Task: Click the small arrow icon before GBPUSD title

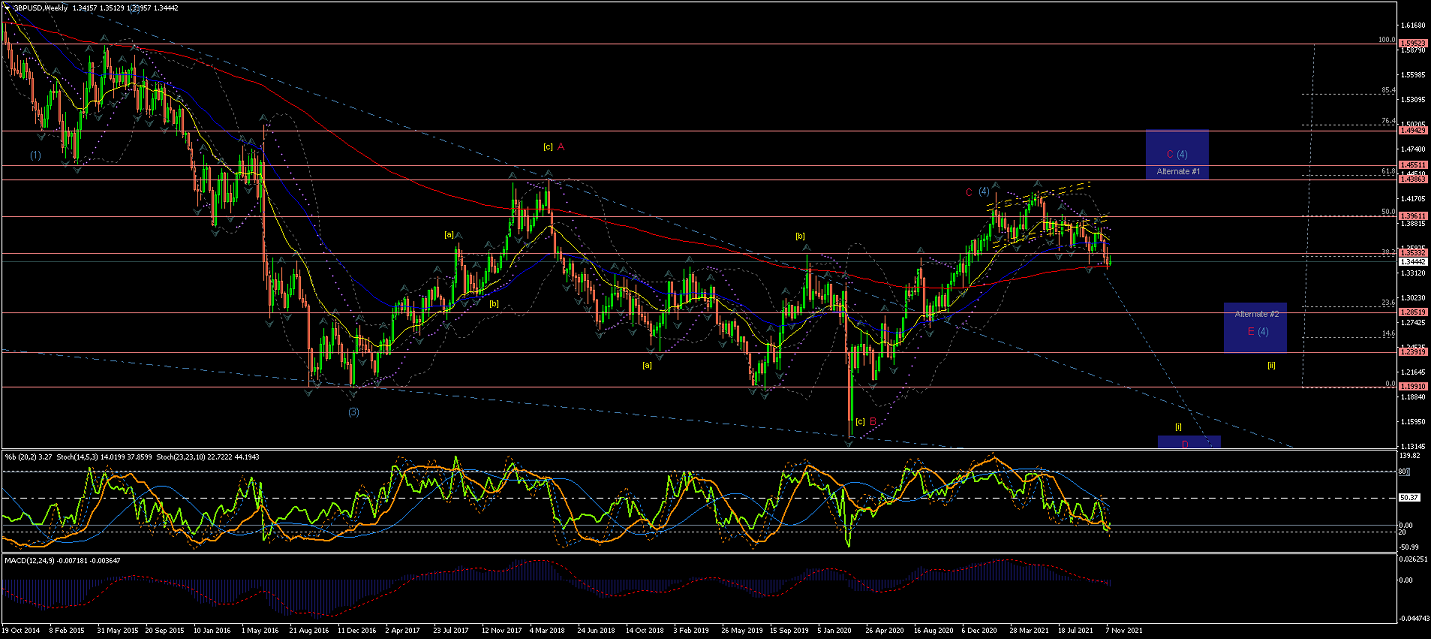Action: 7,8
